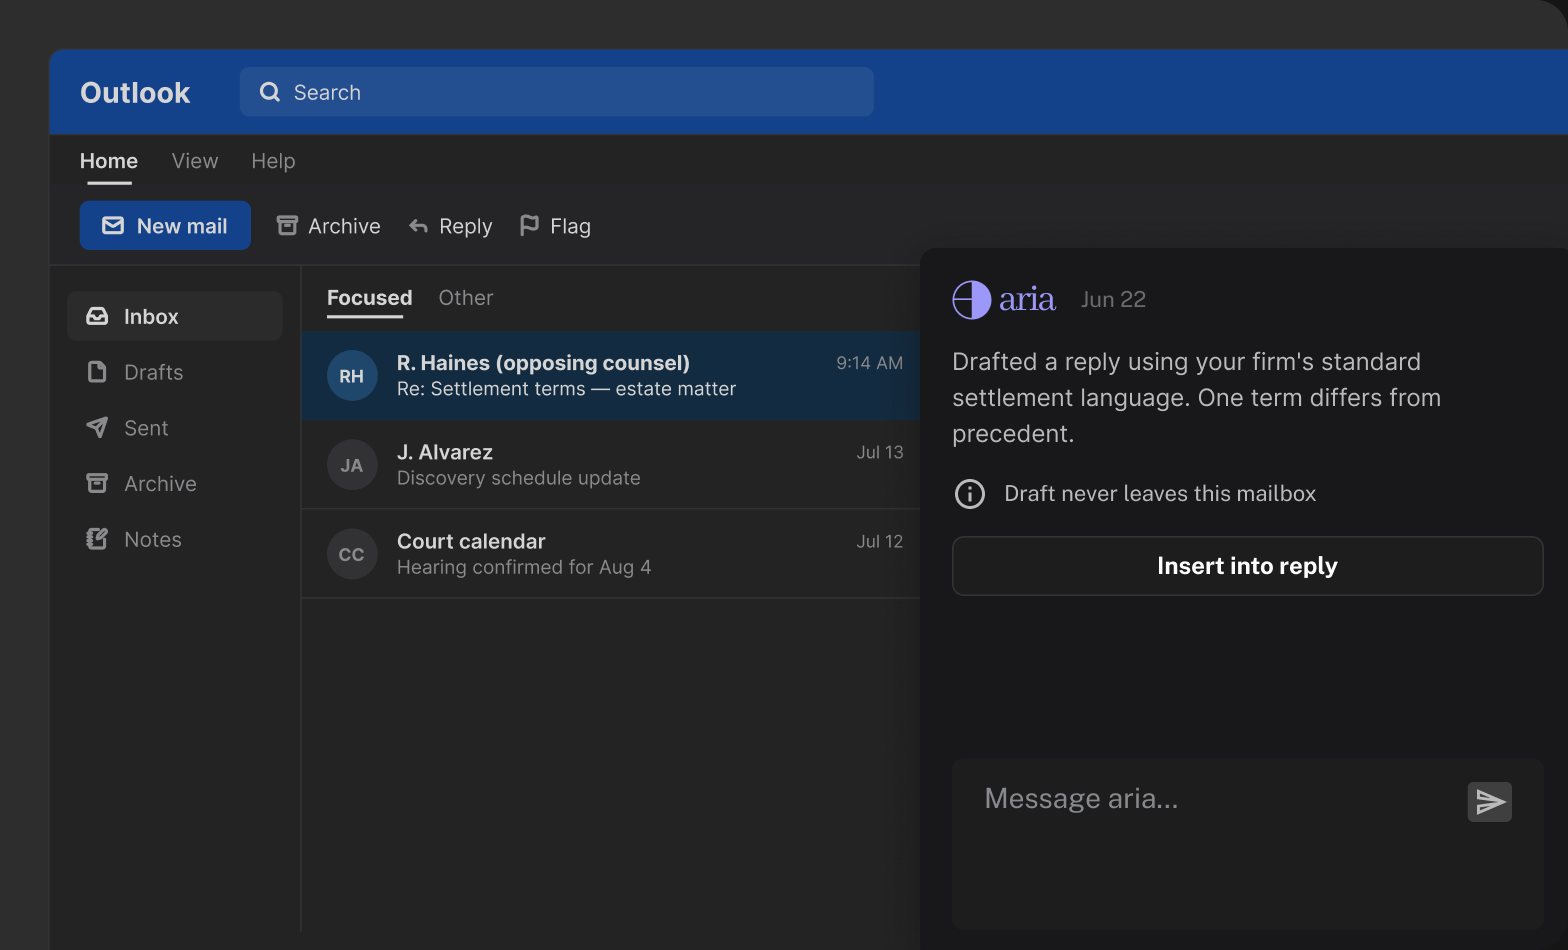Click the Insert into reply button
1568x950 pixels.
pos(1247,566)
